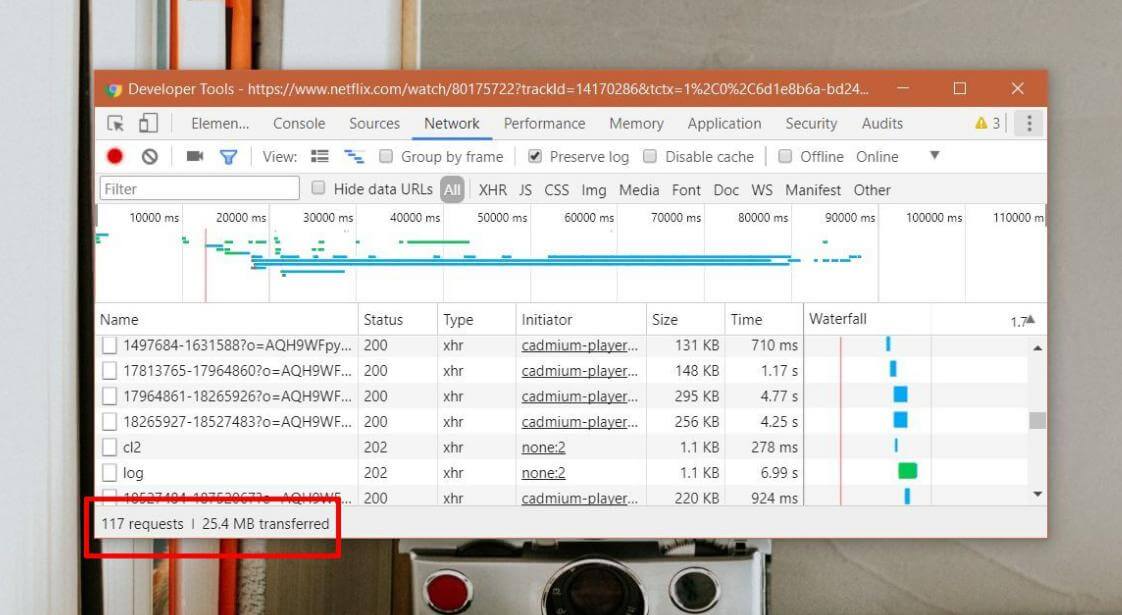The height and width of the screenshot is (615, 1122).
Task: Filter requests by WS
Action: (x=762, y=190)
